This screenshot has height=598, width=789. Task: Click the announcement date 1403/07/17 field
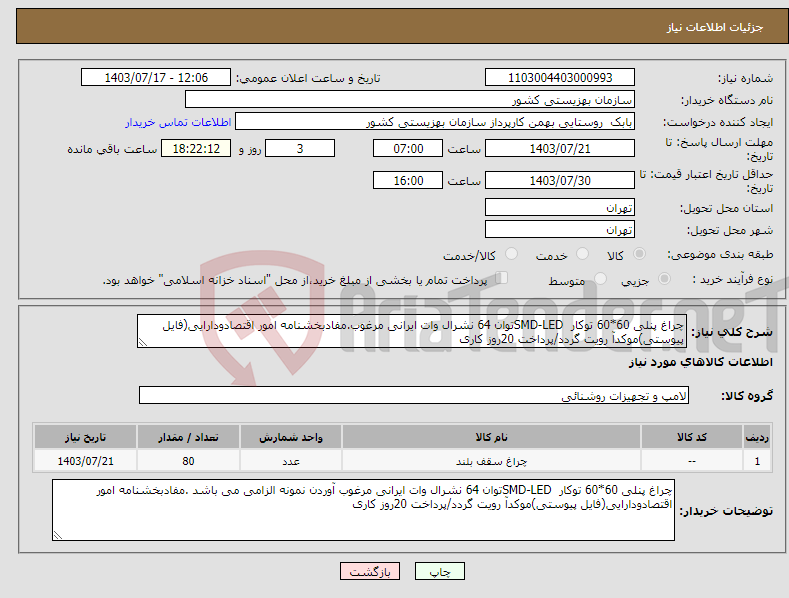click(x=156, y=78)
